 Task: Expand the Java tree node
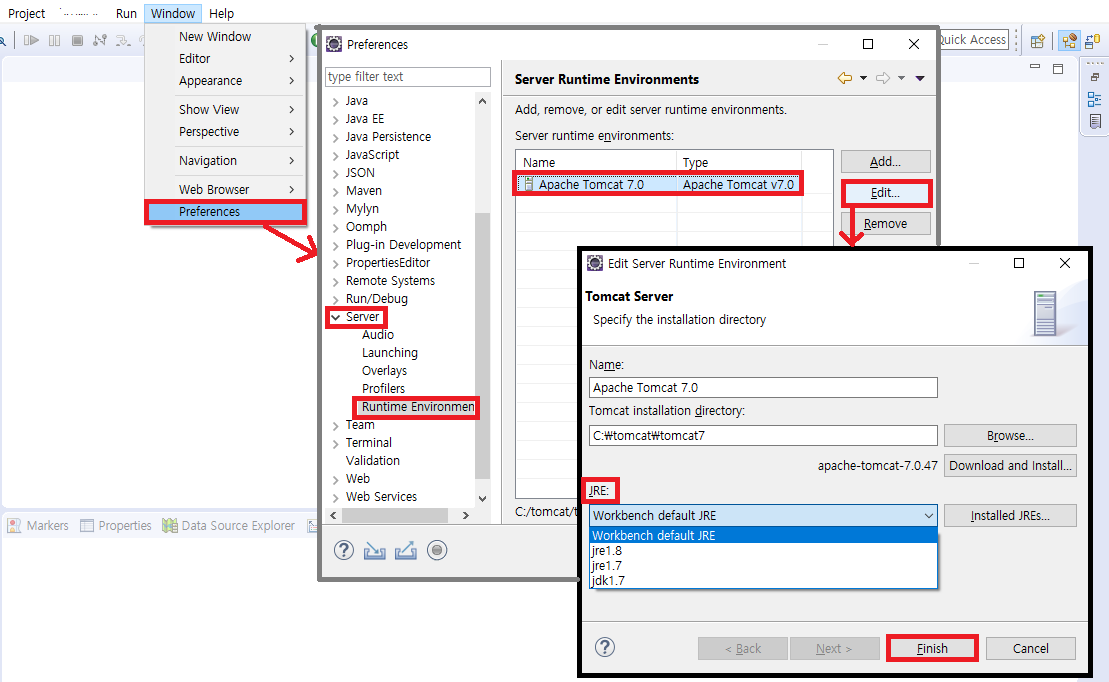click(335, 102)
